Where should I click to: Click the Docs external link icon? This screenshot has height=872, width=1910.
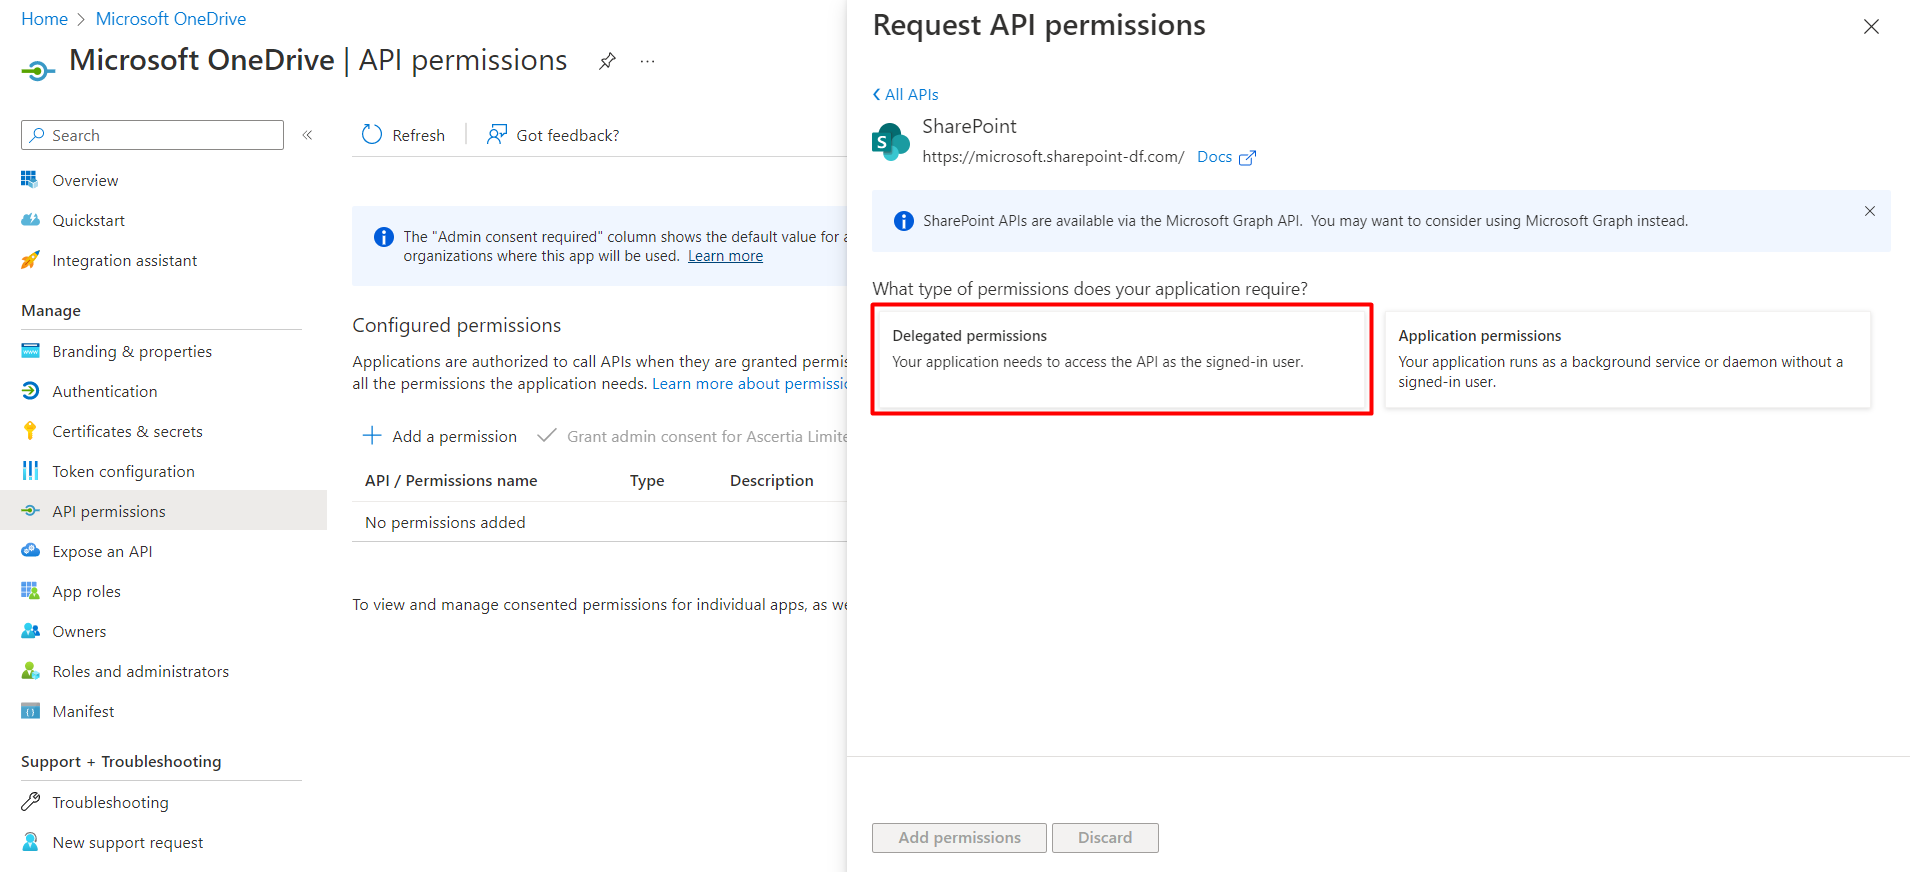click(x=1247, y=158)
